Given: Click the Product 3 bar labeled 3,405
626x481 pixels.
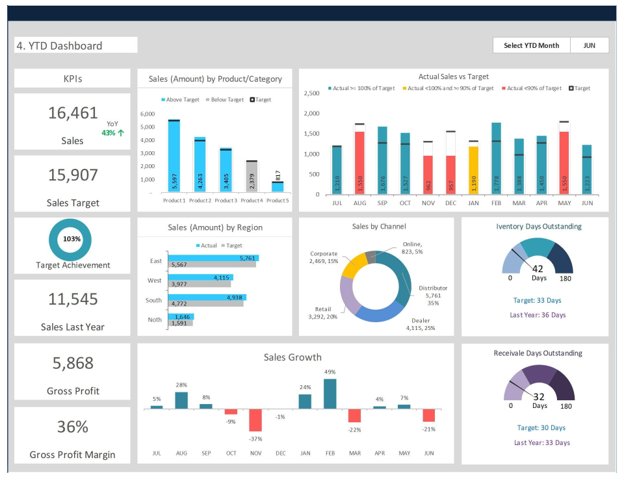Looking at the screenshot, I should pyautogui.click(x=226, y=171).
